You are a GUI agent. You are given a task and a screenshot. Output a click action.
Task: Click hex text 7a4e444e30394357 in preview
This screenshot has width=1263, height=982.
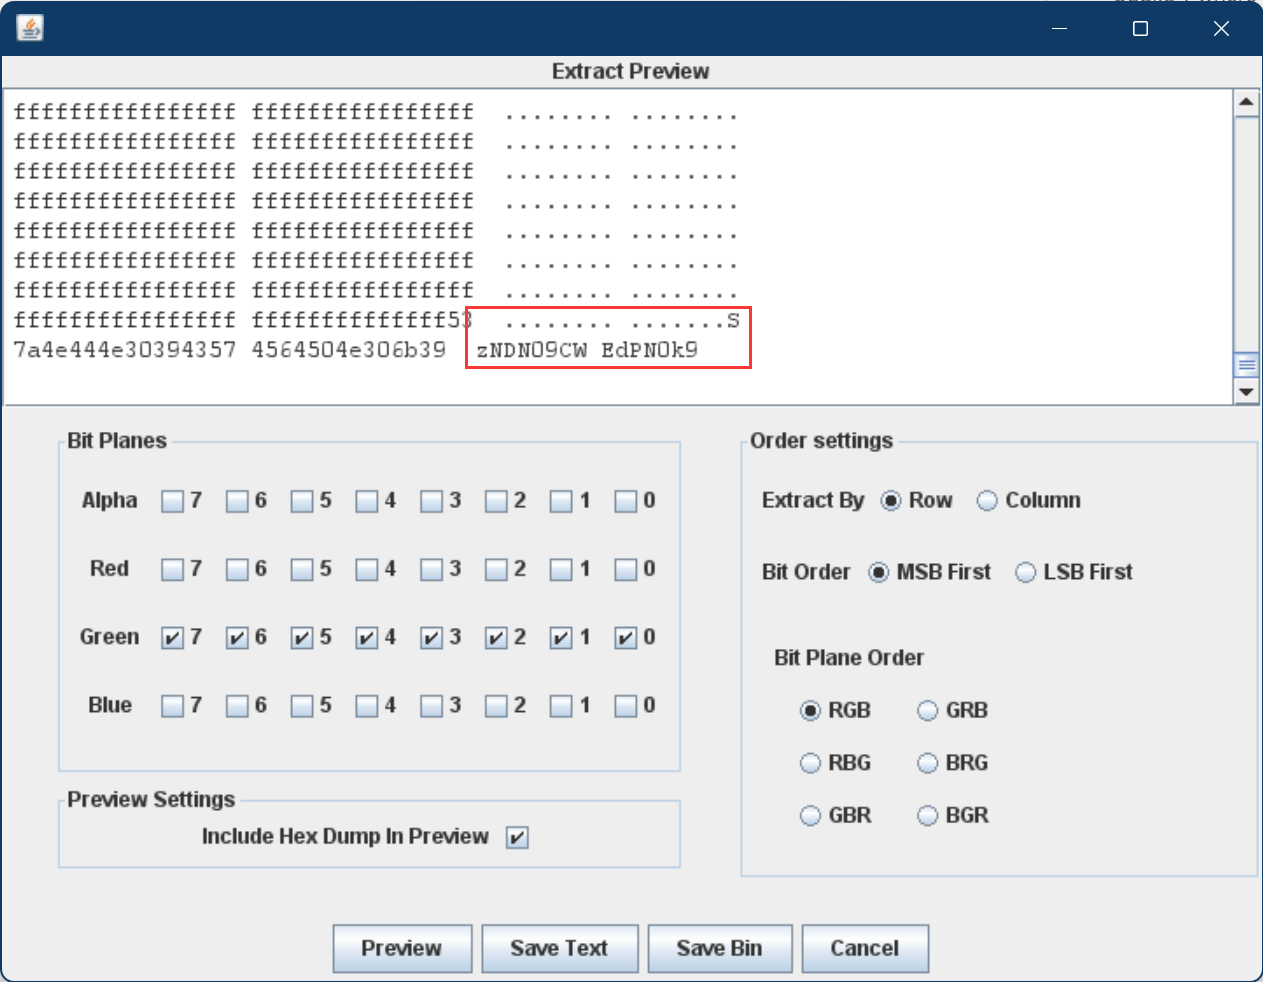point(125,350)
